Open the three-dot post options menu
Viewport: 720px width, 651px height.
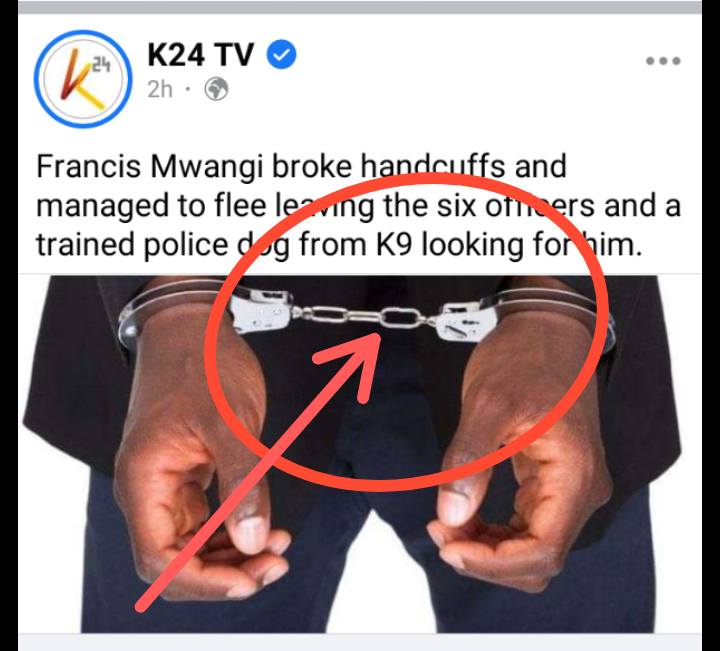point(663,61)
